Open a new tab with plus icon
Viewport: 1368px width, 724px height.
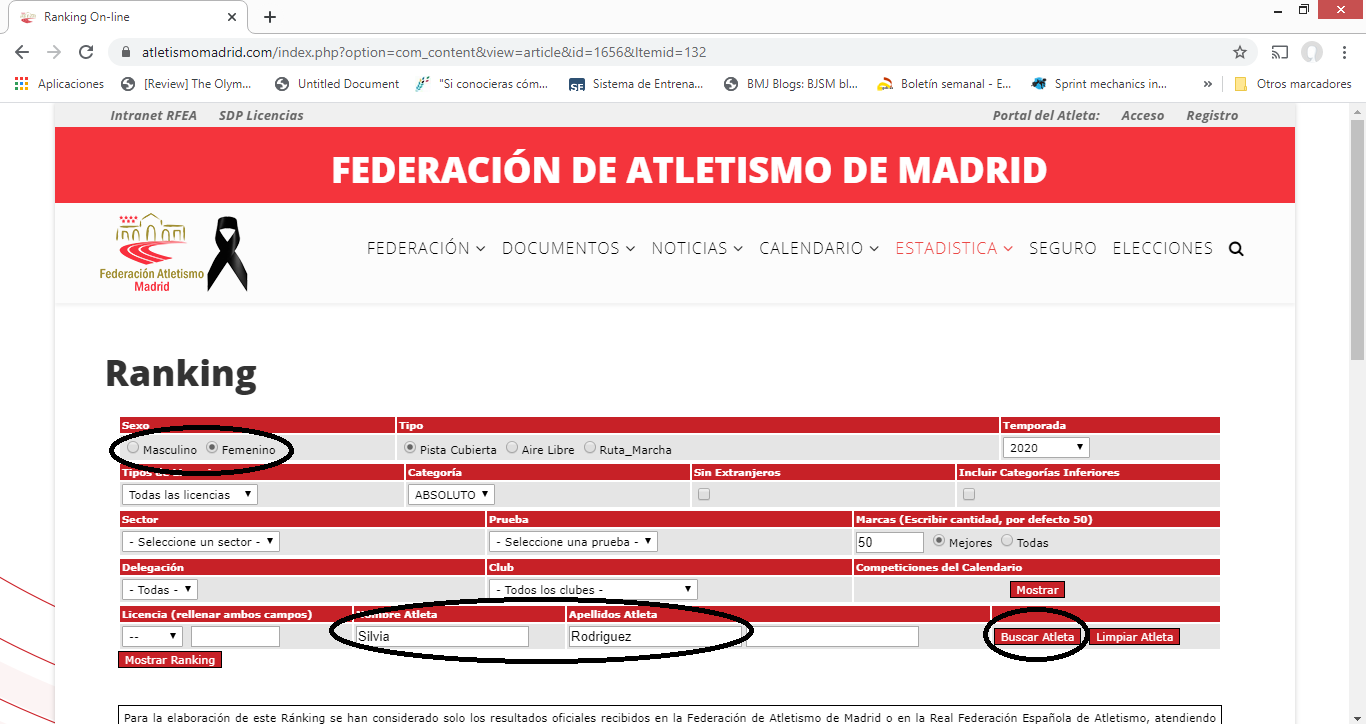270,17
